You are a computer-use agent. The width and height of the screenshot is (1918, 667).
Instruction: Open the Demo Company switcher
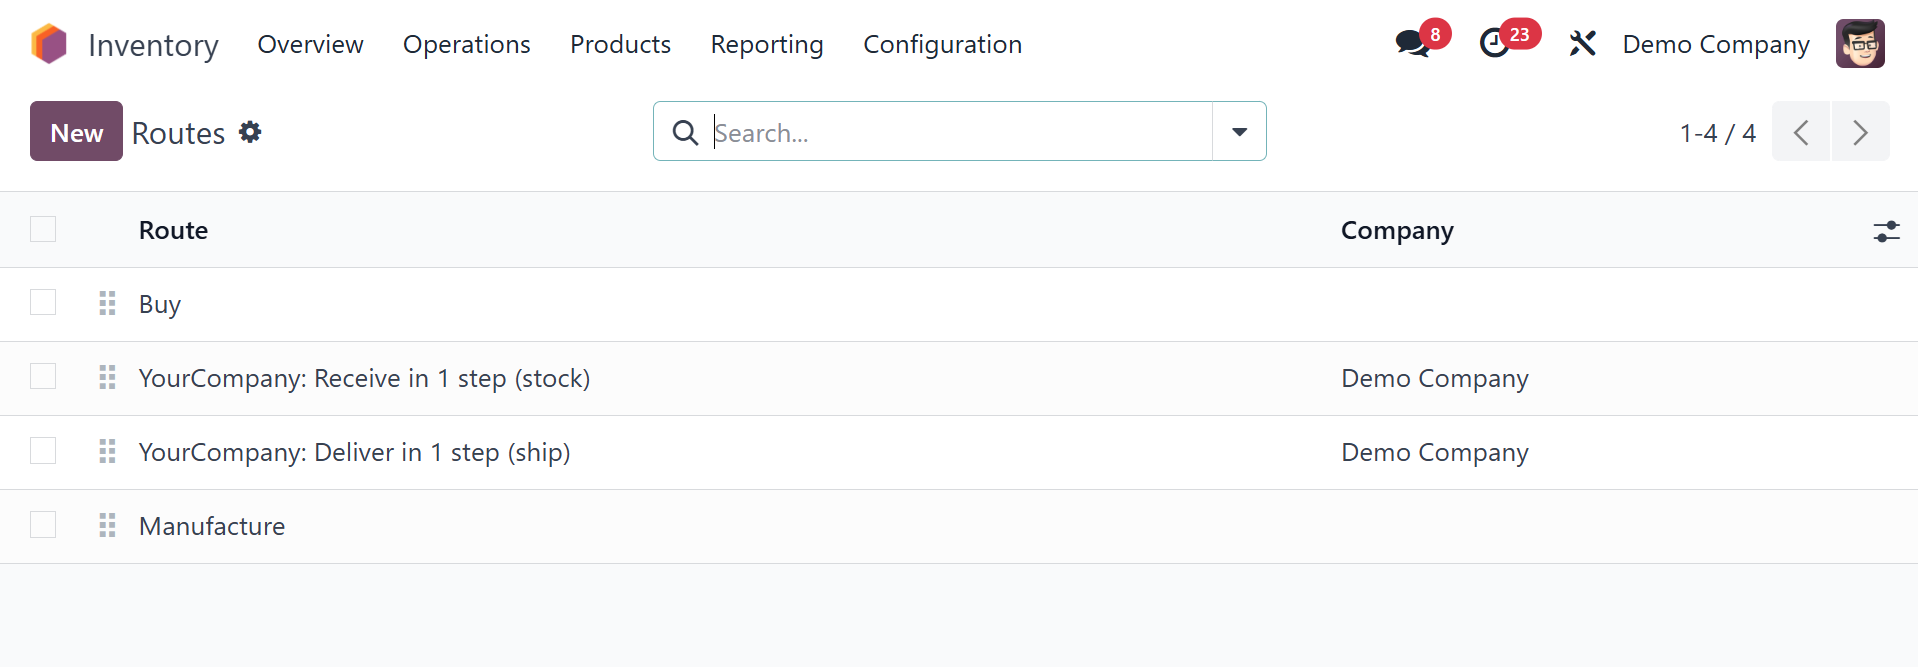(1715, 45)
